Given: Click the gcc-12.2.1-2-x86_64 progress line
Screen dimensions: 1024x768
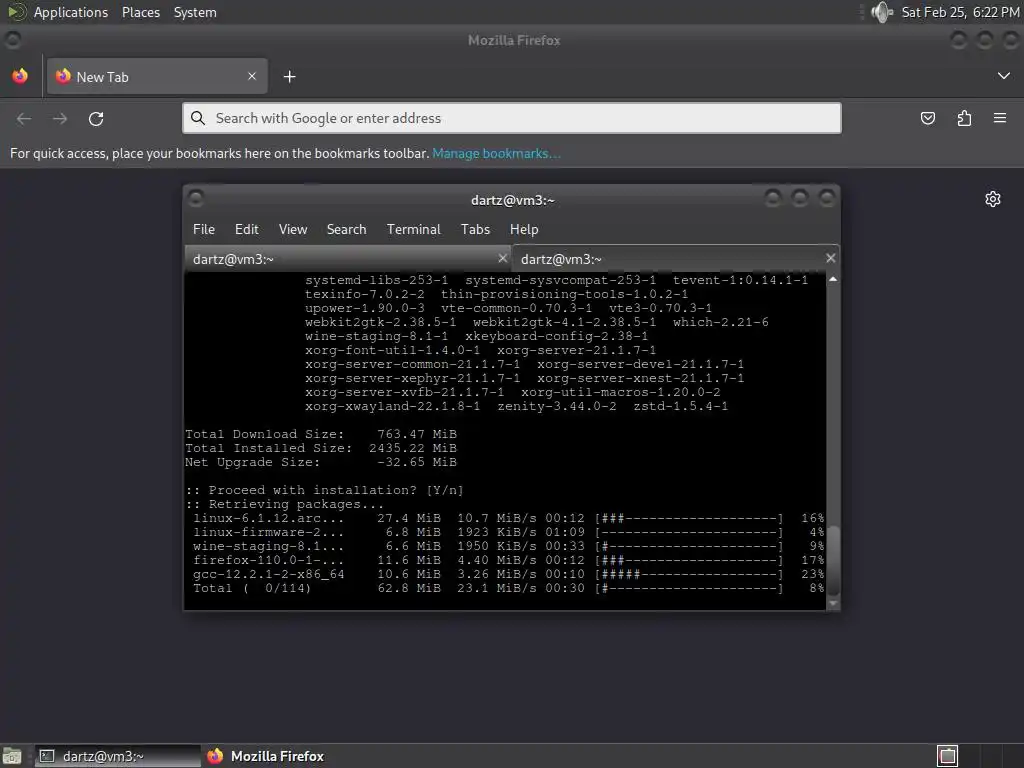Looking at the screenshot, I should click(508, 575).
